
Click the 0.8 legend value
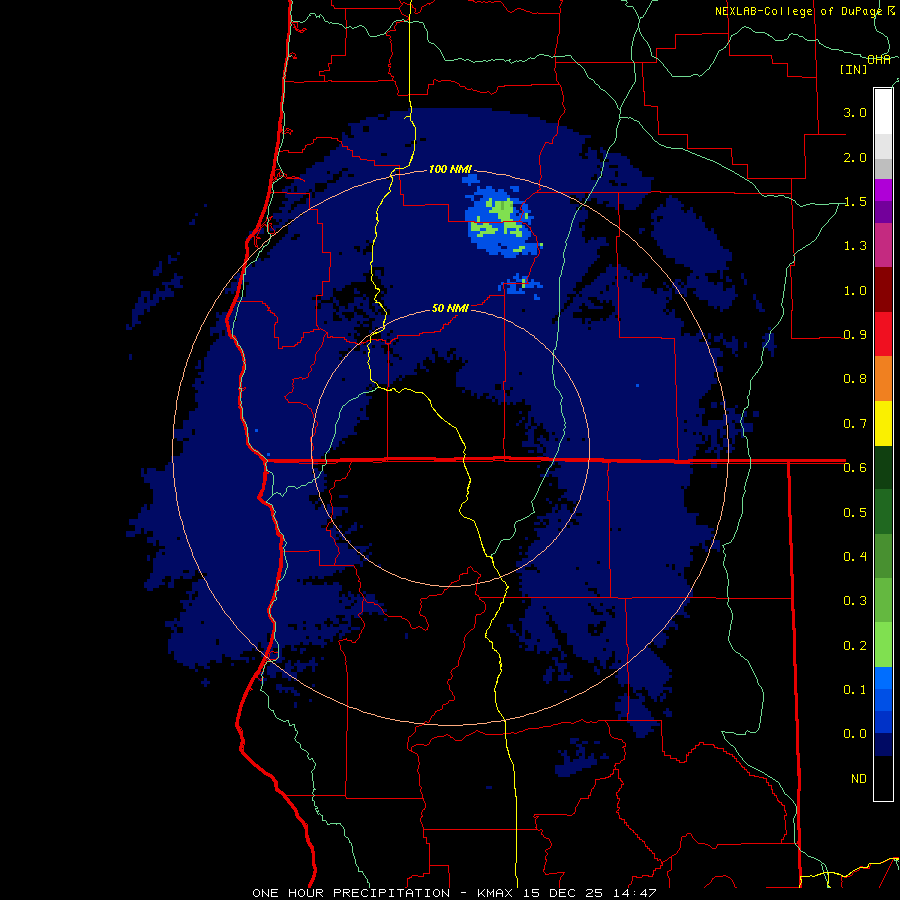tap(855, 379)
